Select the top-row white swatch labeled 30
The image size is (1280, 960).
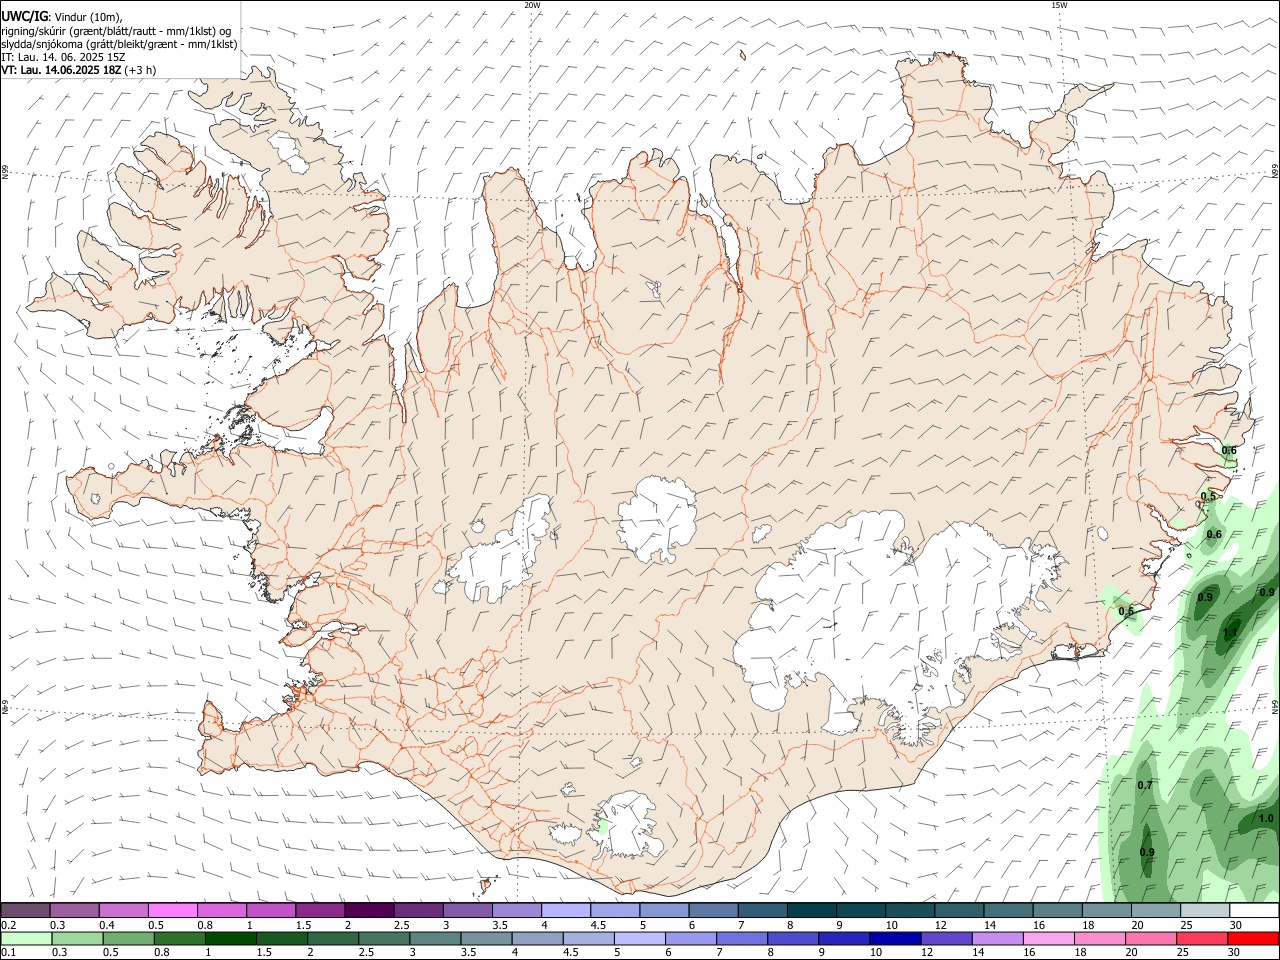(1255, 910)
